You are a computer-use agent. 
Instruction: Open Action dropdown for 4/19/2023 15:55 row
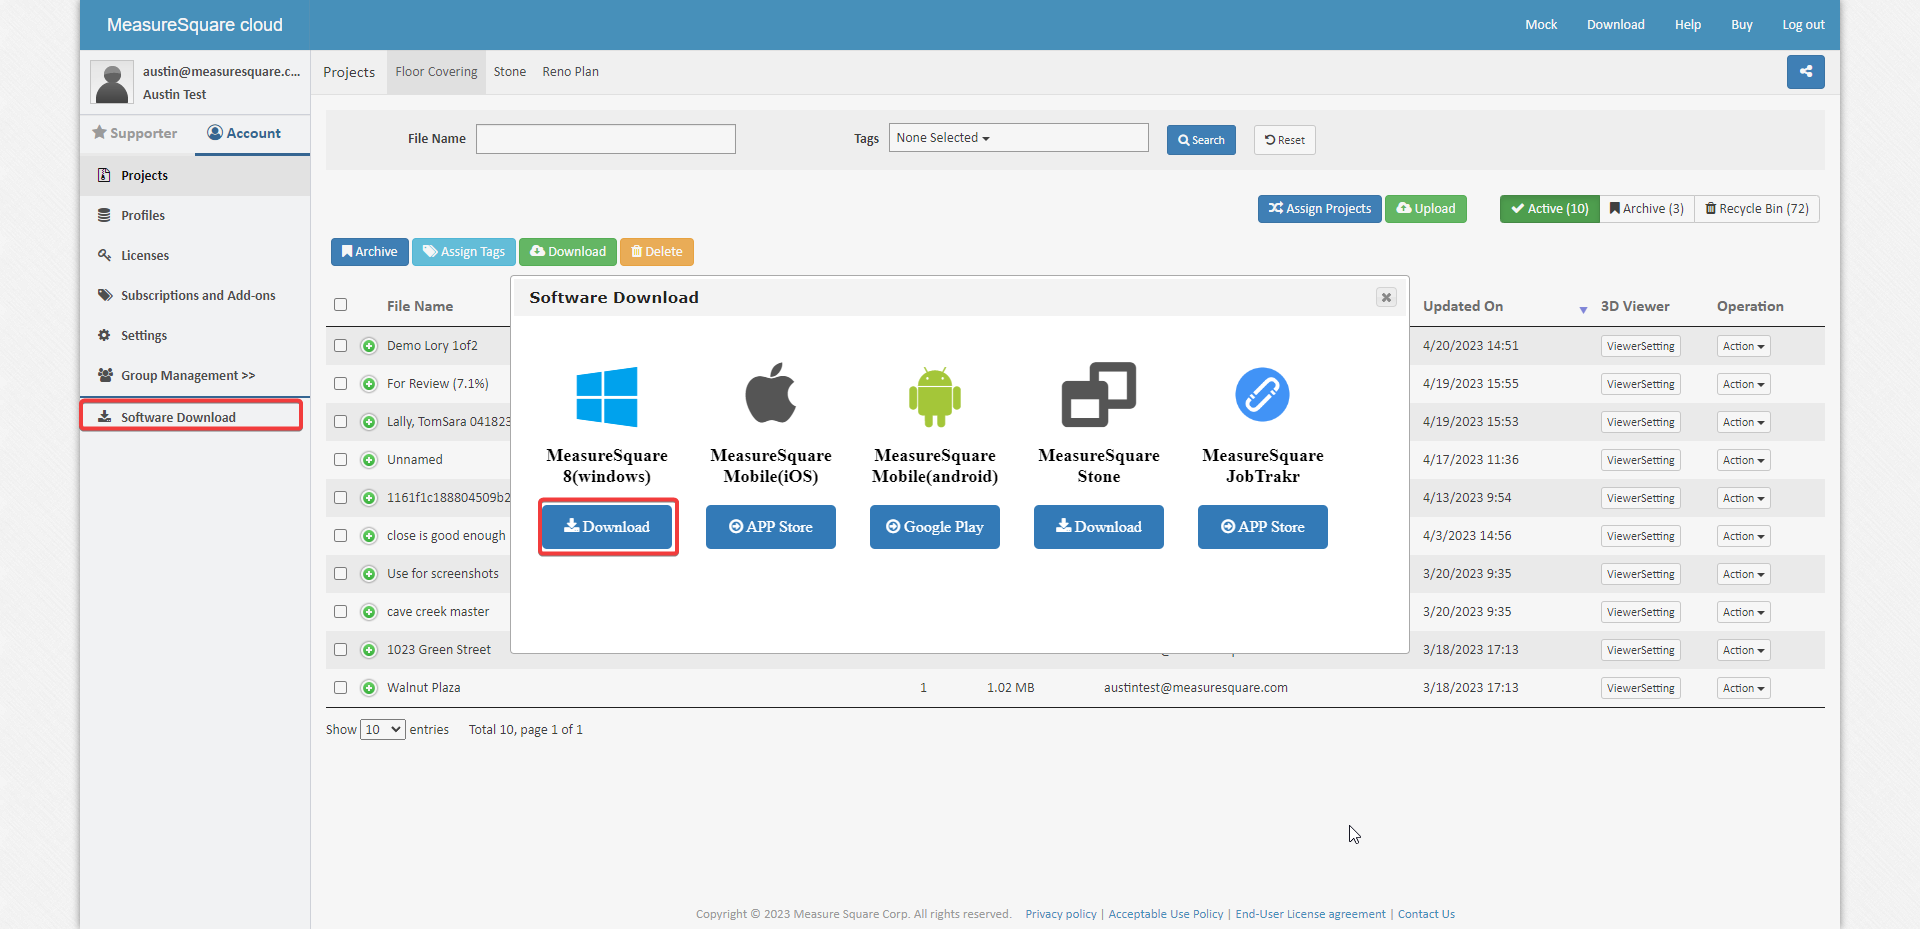(x=1743, y=384)
